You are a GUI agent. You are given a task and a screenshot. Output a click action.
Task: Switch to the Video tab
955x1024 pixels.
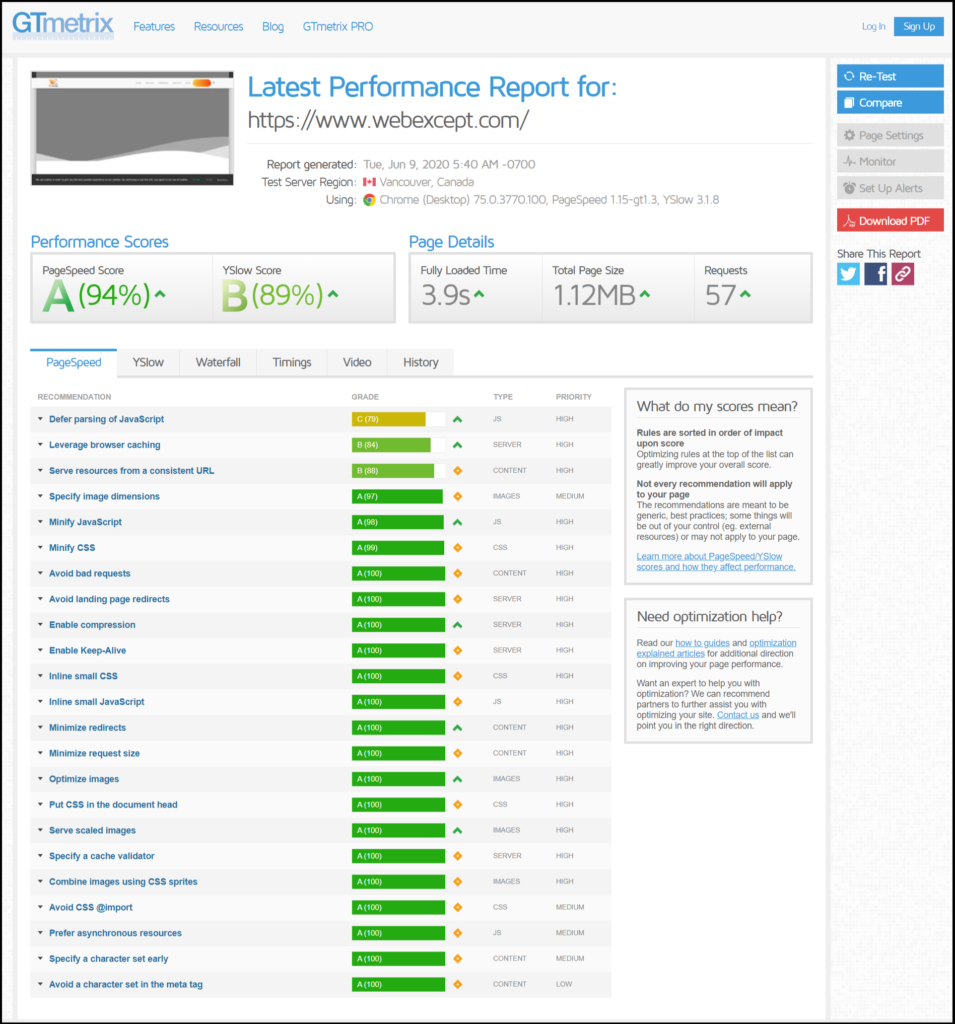(x=357, y=362)
